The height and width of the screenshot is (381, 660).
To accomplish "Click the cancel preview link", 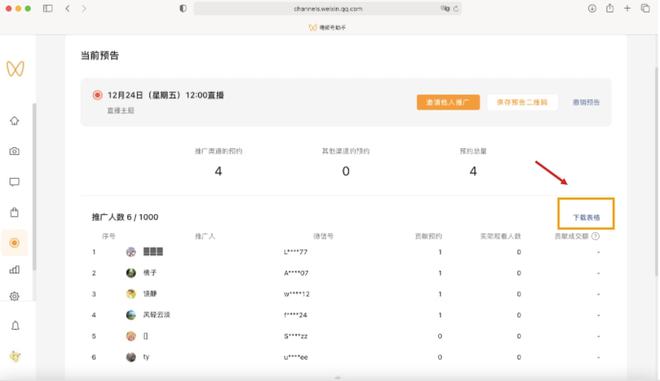I will pyautogui.click(x=586, y=102).
